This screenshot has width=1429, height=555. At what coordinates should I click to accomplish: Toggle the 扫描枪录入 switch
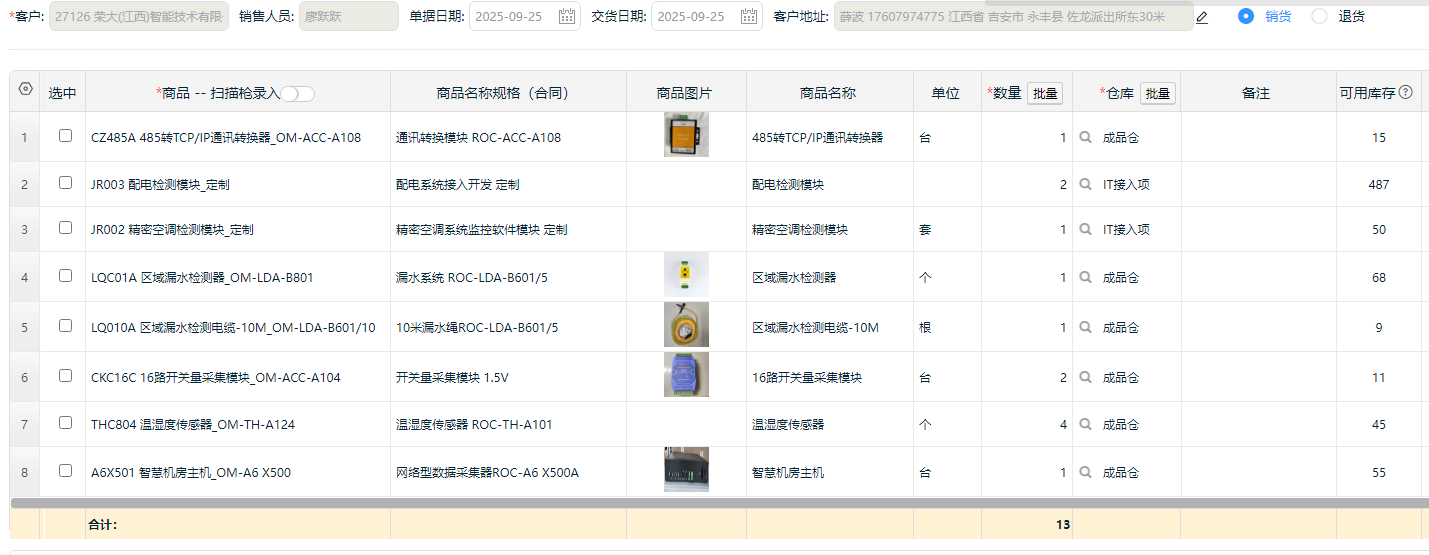(297, 94)
